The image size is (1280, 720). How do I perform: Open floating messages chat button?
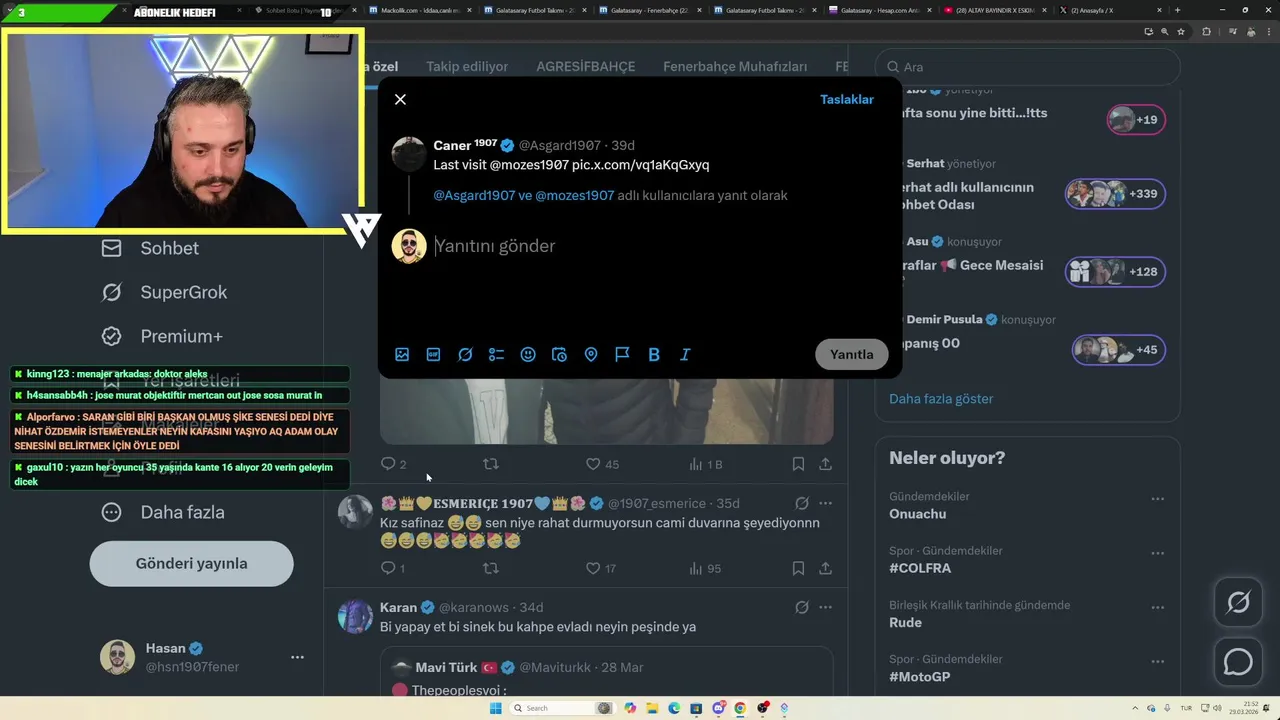coord(1238,662)
